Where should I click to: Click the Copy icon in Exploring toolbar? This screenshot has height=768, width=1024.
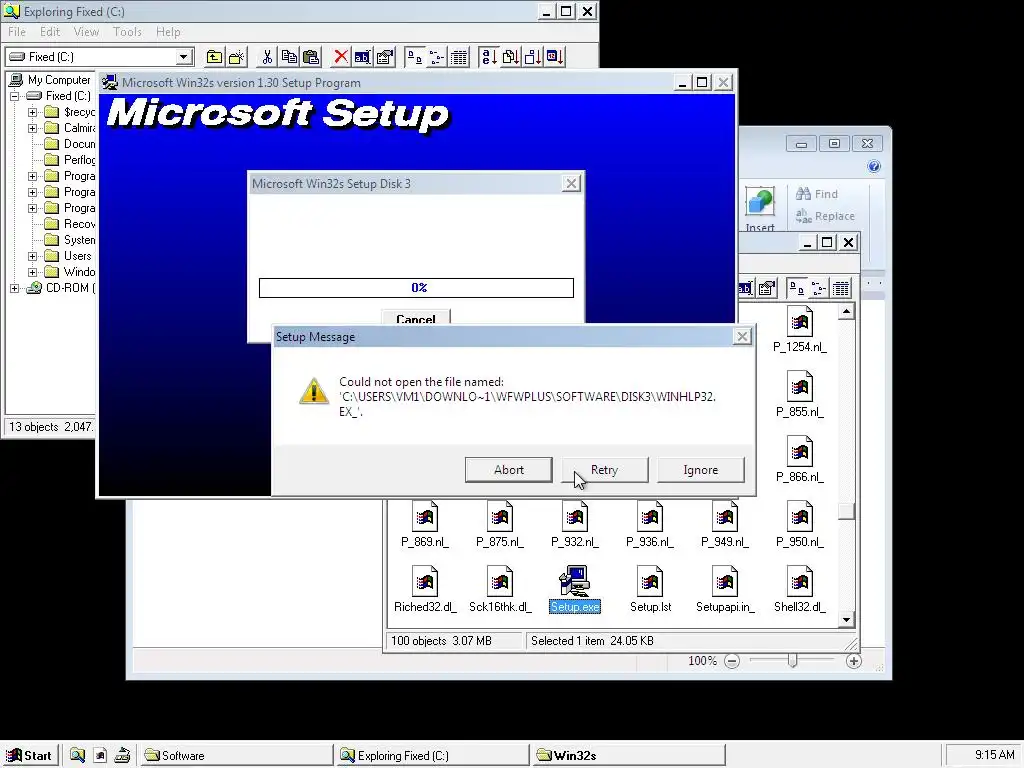pos(289,57)
